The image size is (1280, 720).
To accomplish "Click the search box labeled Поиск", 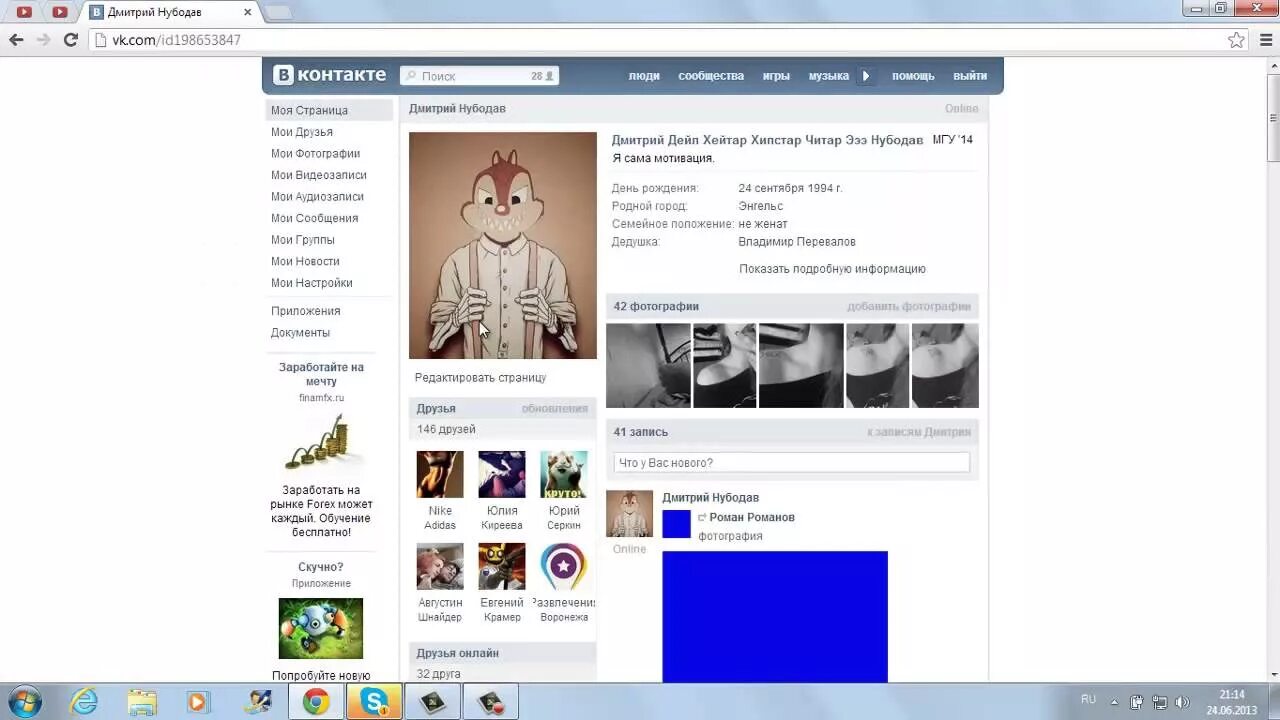I will click(479, 76).
